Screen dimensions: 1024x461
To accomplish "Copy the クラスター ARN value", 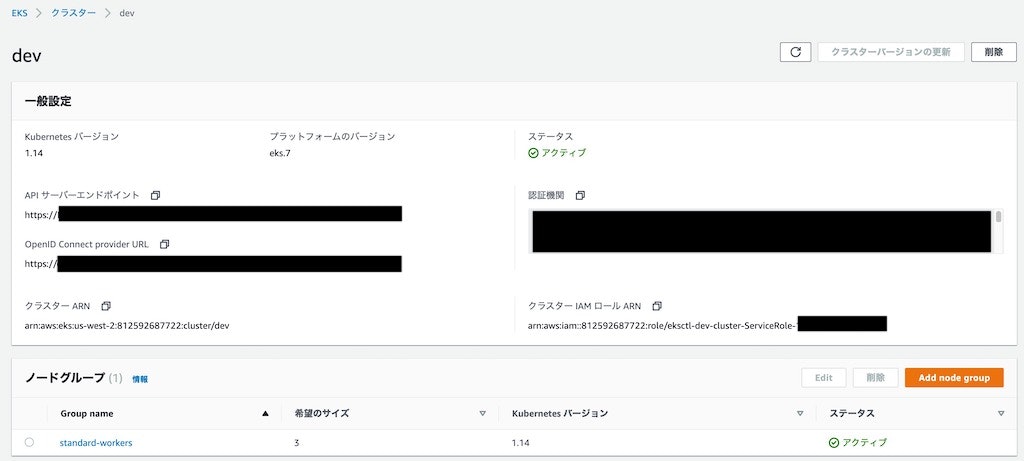I will (x=106, y=306).
